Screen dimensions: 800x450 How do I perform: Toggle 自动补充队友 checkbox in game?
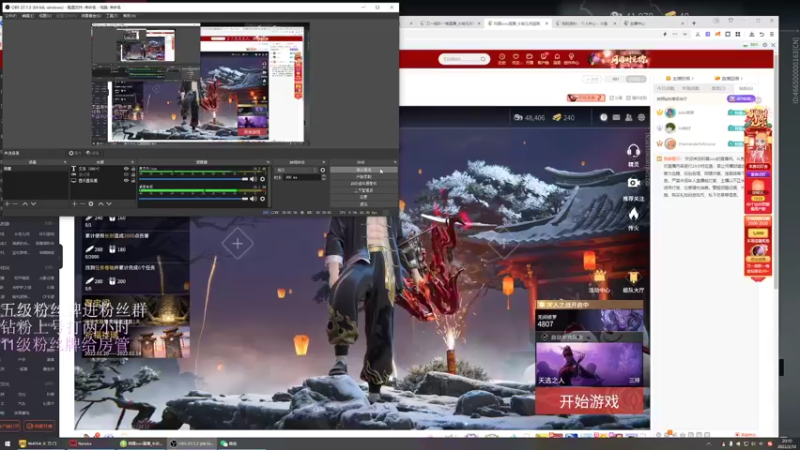(x=544, y=337)
